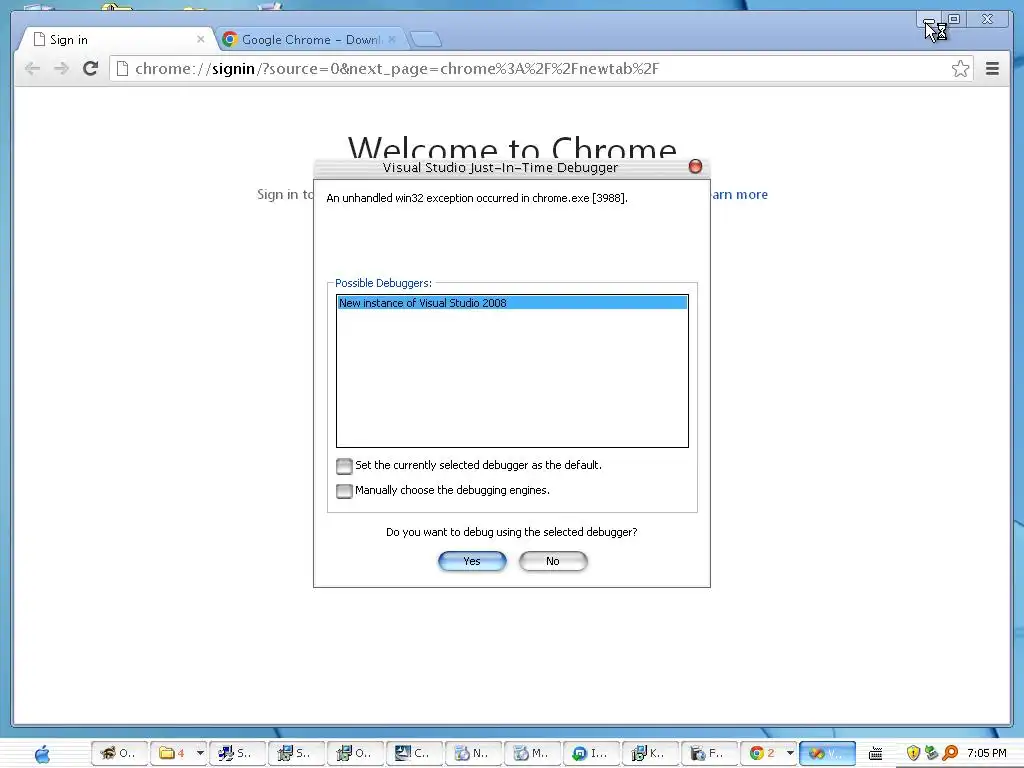Expand the Chrome group dropdown arrow in taskbar

point(790,754)
